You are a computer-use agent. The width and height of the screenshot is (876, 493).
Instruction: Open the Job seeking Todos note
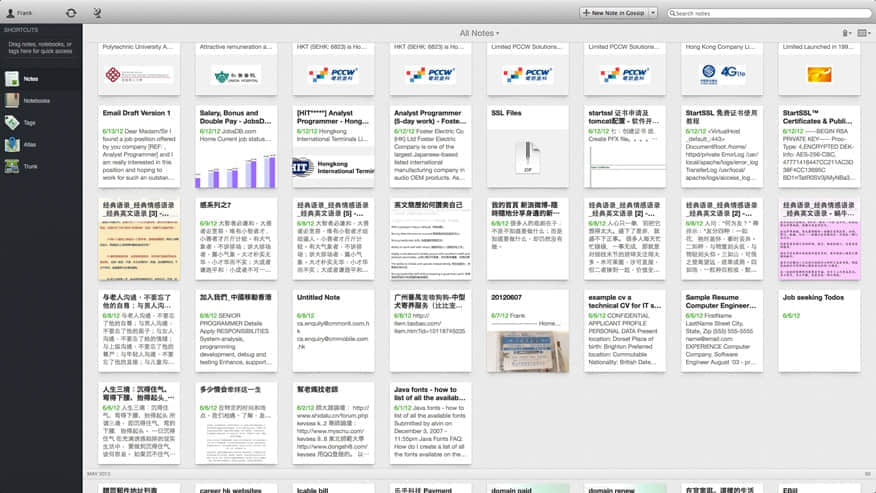820,331
